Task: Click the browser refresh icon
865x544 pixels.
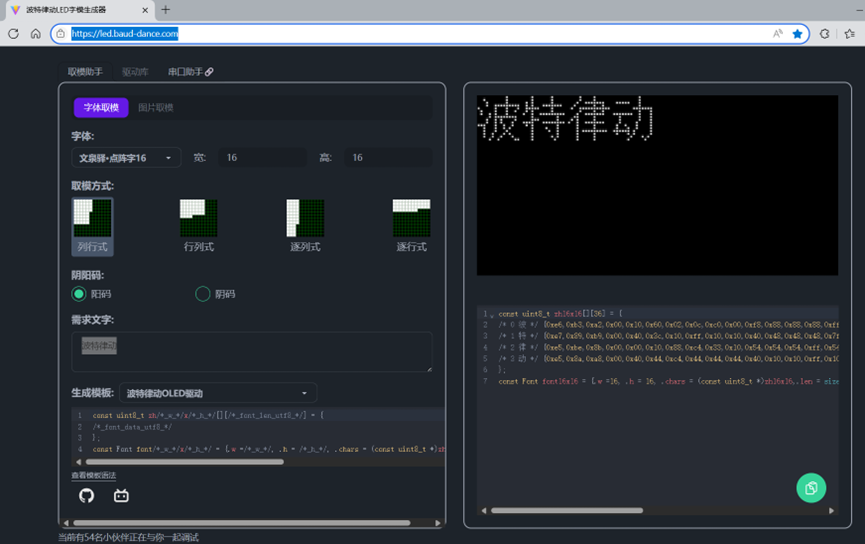Action: (13, 34)
